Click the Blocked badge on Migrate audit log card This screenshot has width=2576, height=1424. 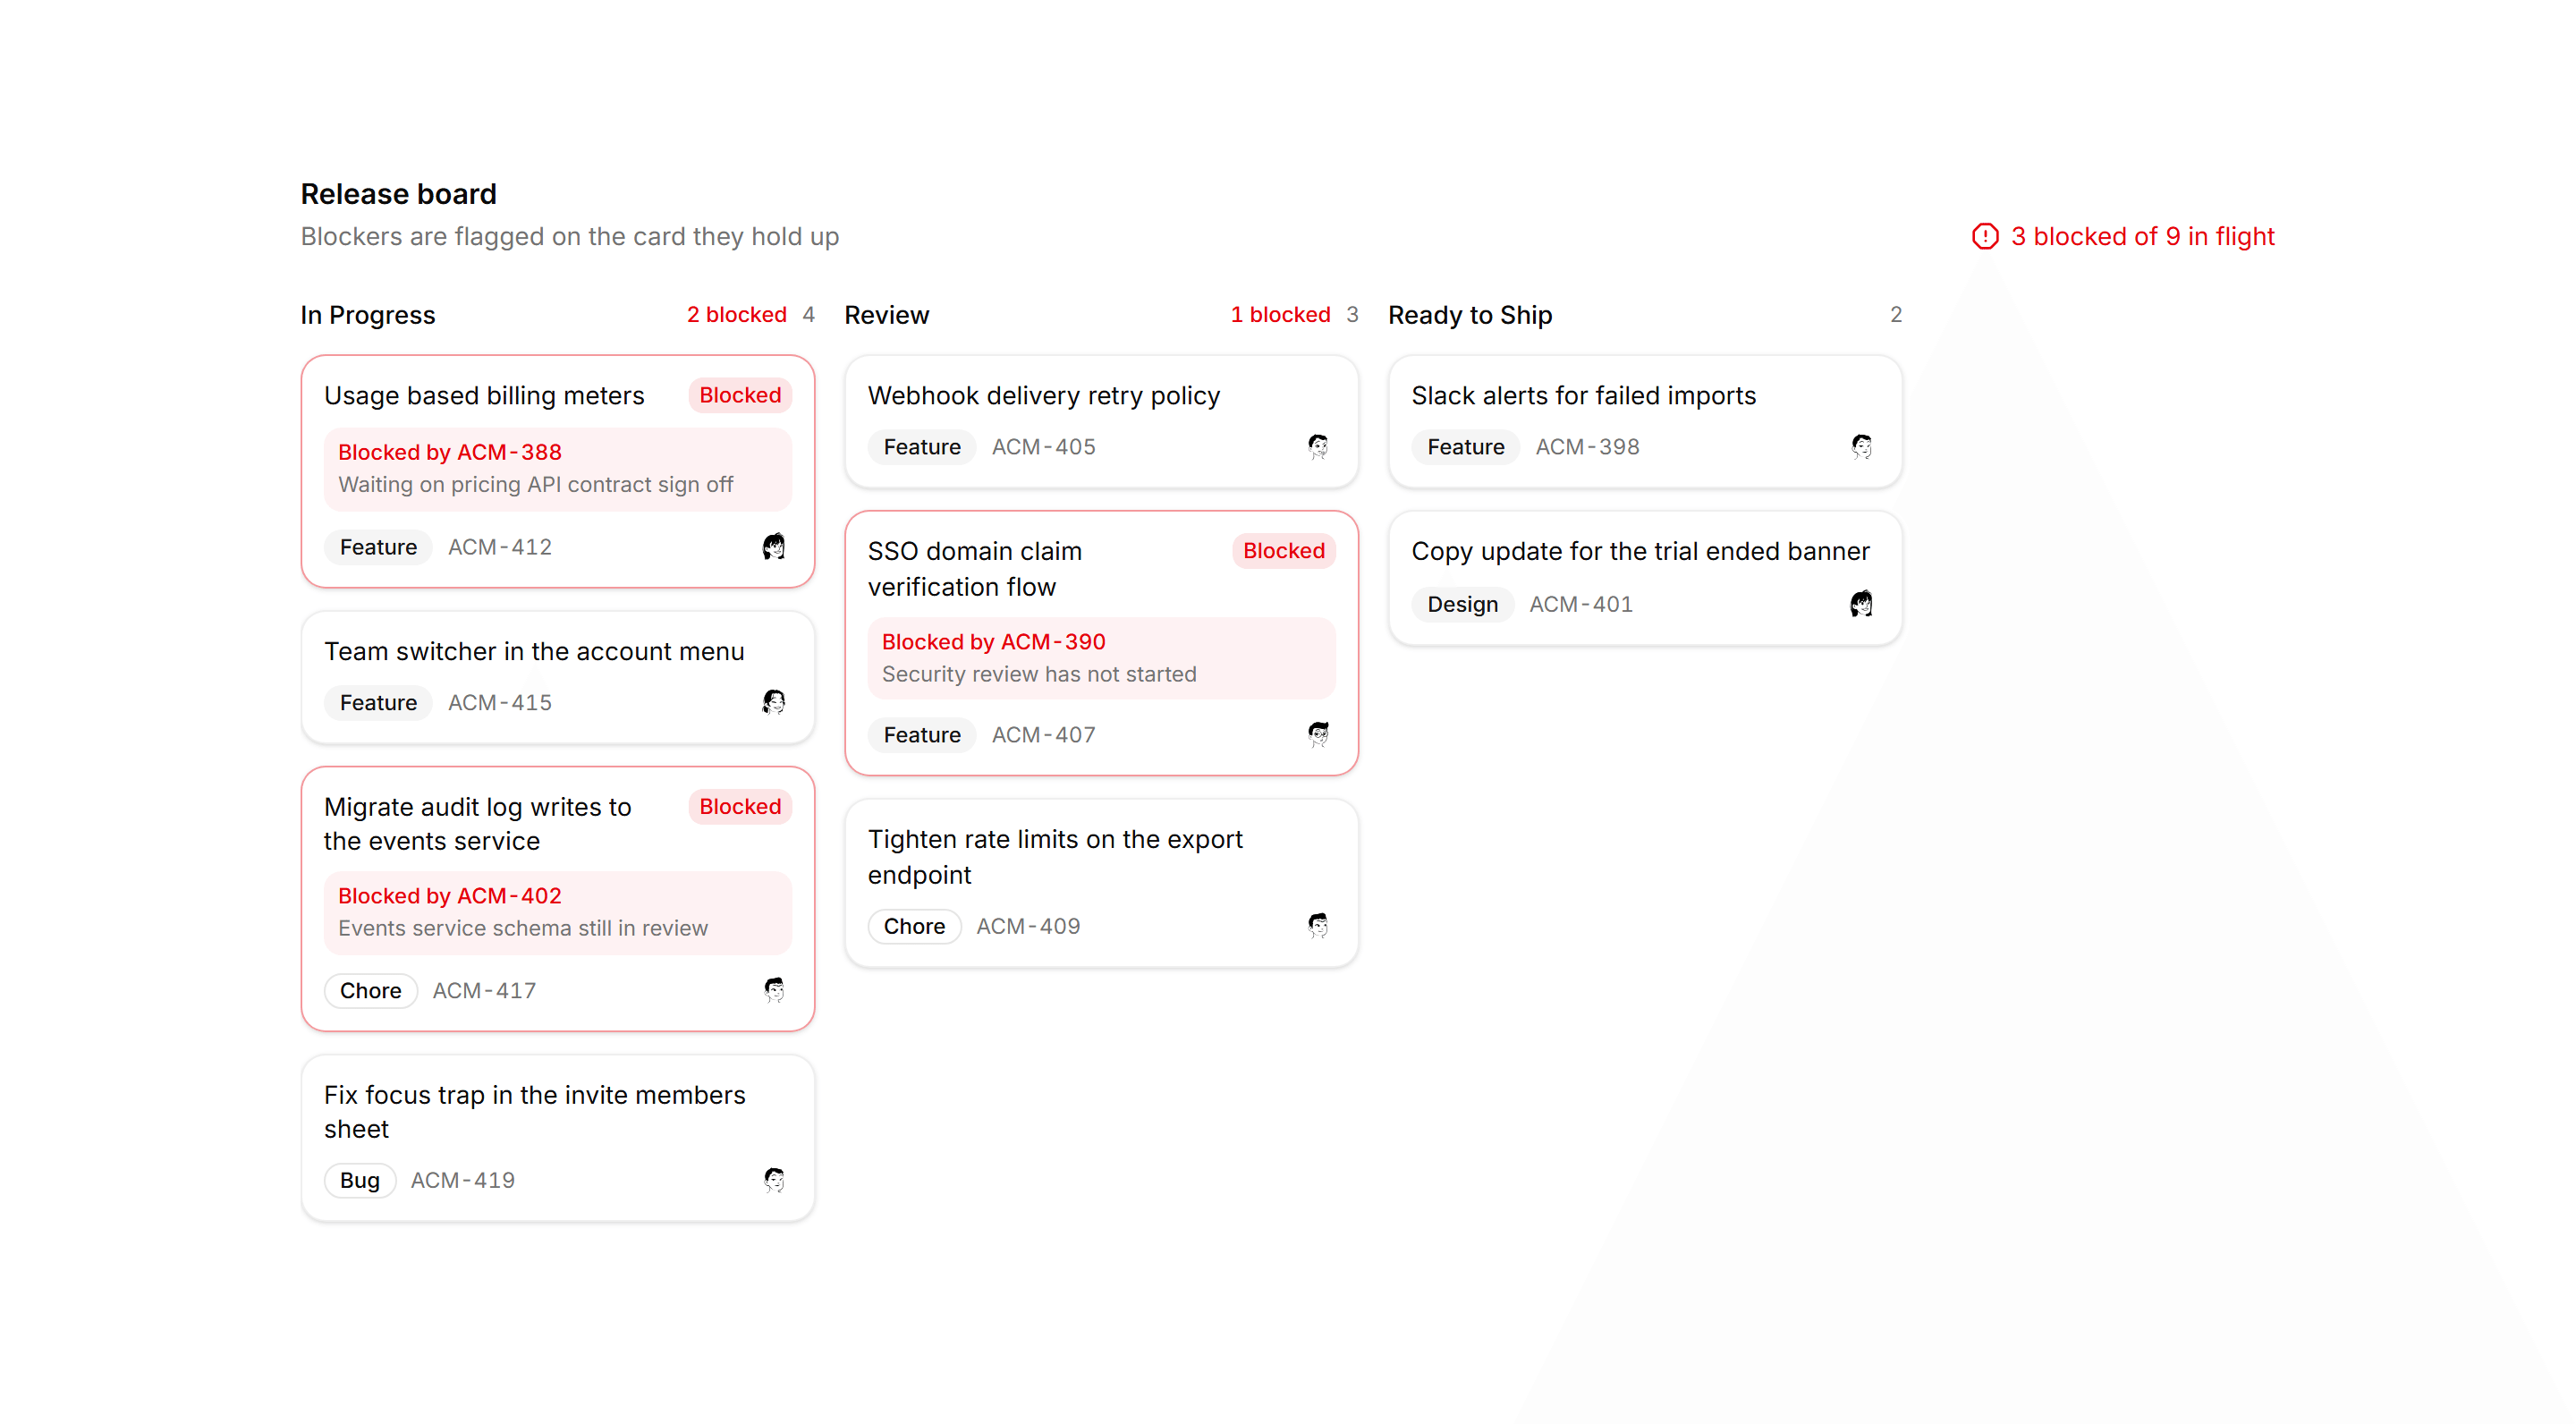click(740, 806)
